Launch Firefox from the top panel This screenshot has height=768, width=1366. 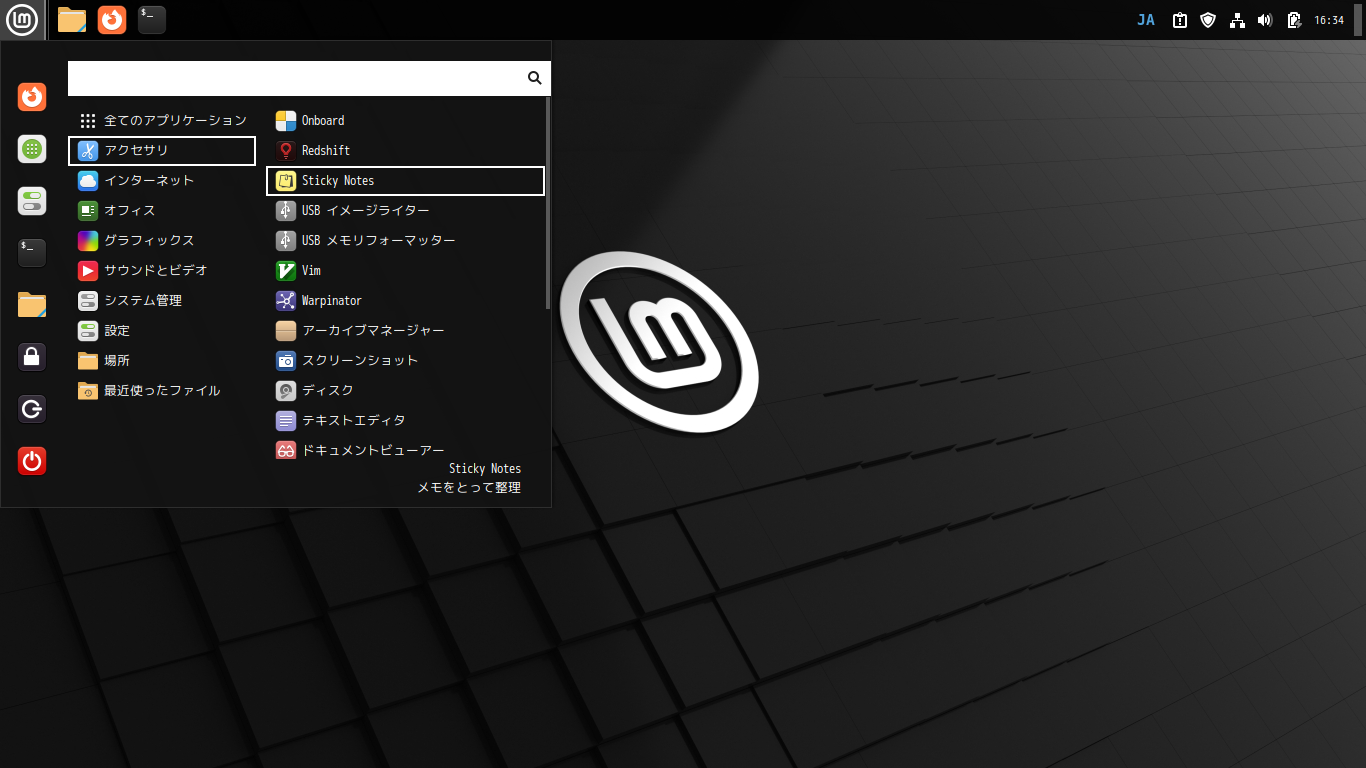(x=112, y=20)
